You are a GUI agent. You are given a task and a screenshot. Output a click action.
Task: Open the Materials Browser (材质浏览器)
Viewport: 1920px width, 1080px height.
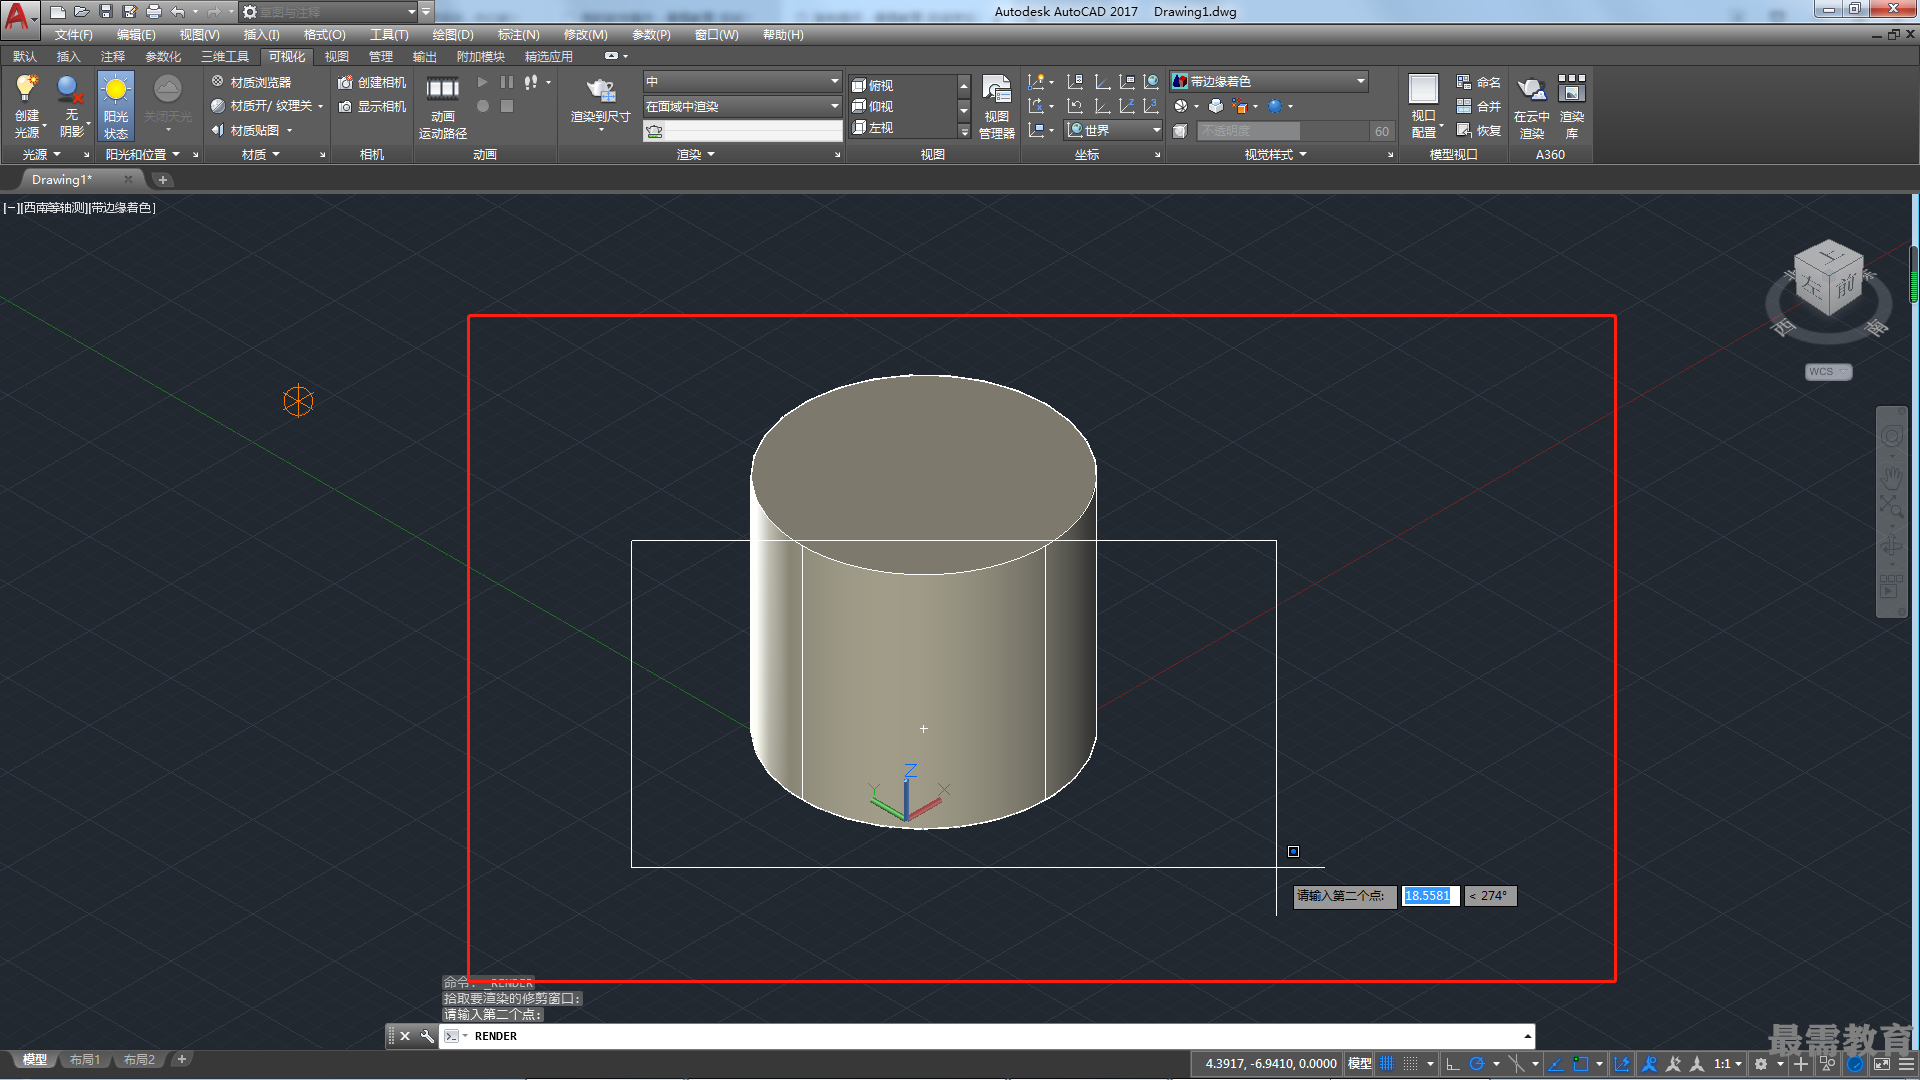251,82
